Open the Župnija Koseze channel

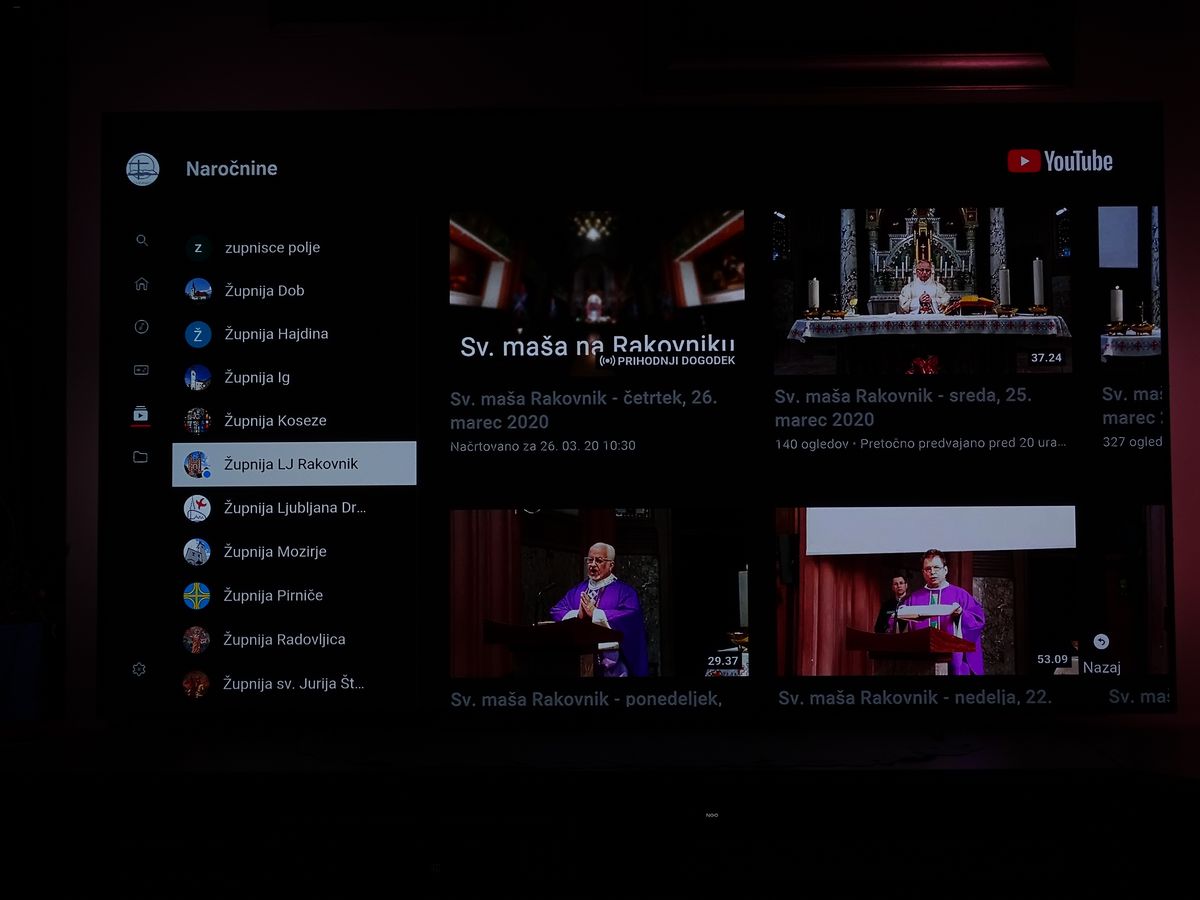coord(275,421)
